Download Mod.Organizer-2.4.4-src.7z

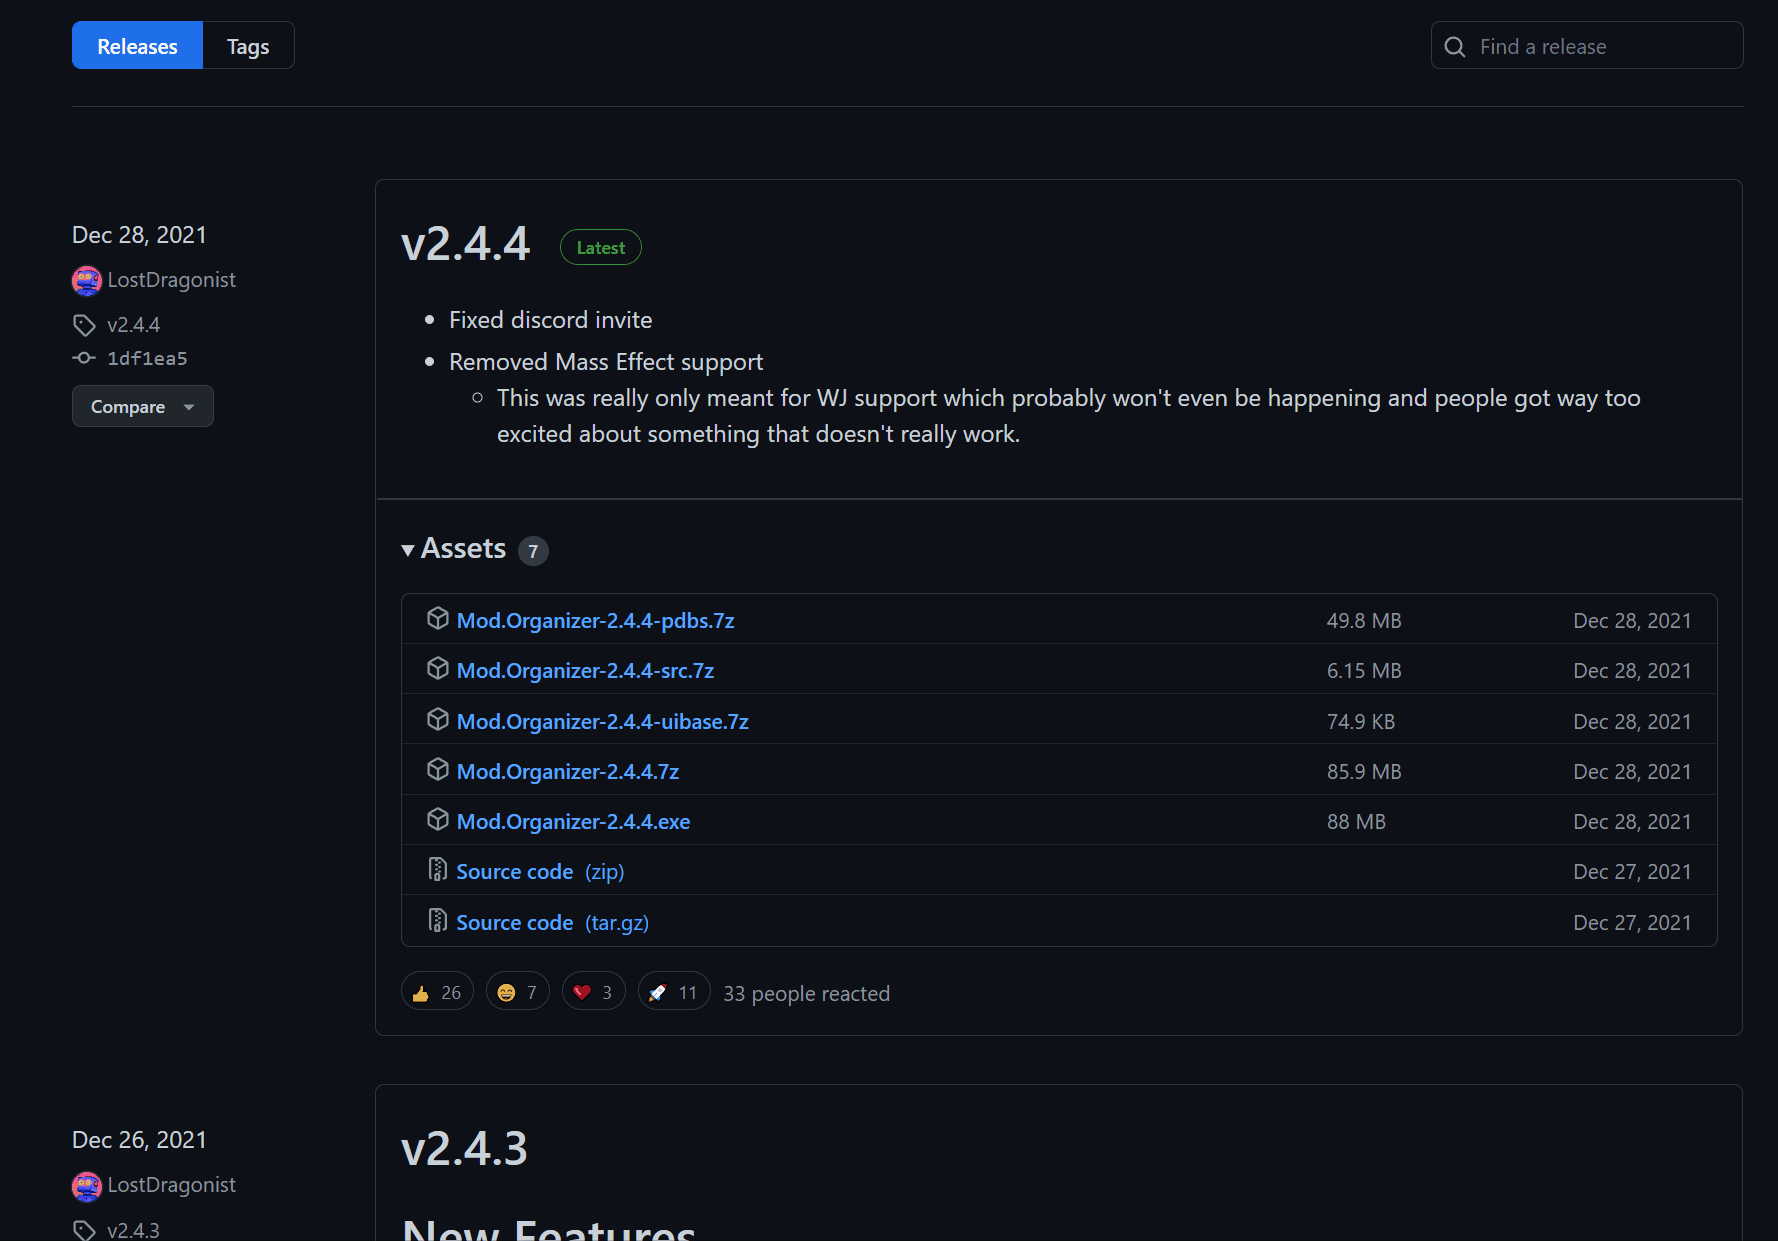tap(585, 670)
